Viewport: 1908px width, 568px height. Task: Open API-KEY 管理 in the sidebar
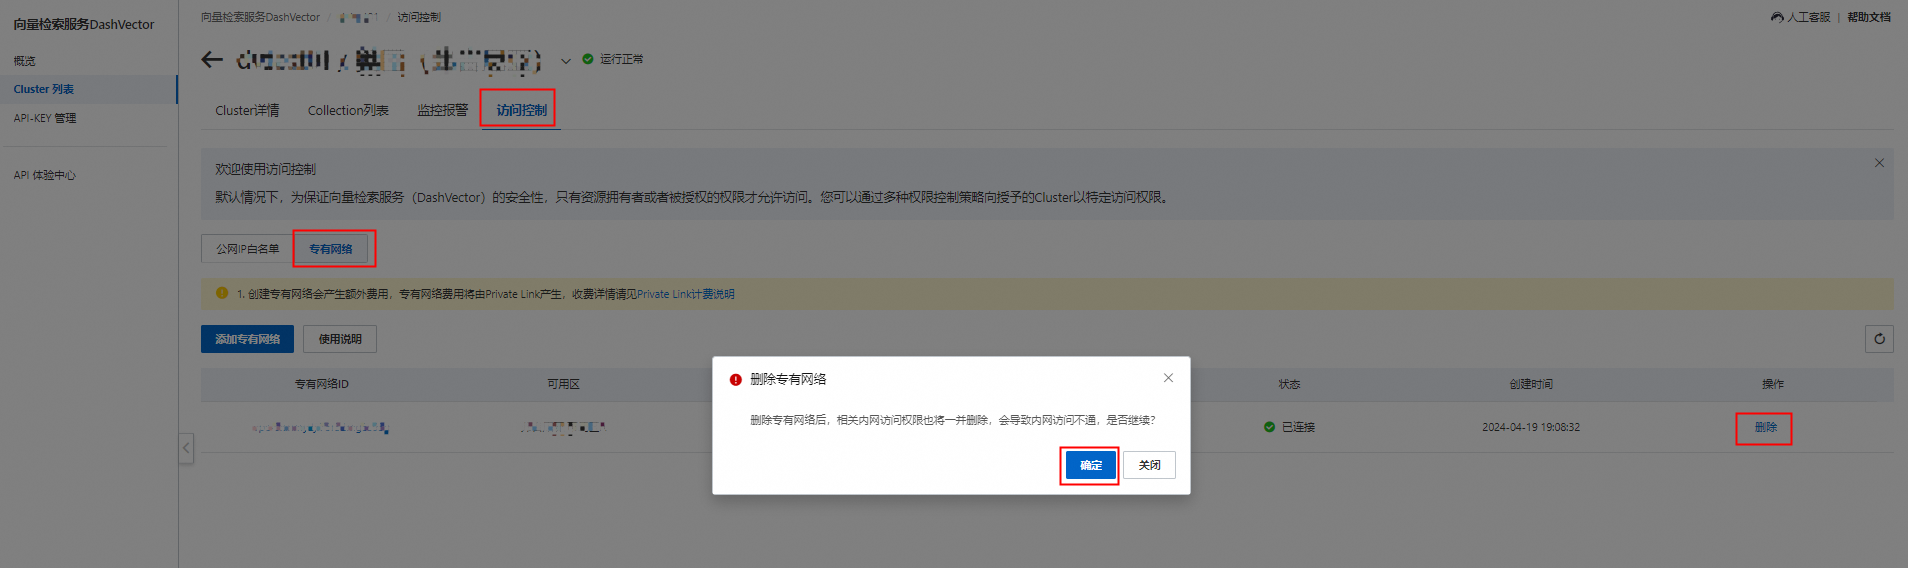(x=45, y=118)
